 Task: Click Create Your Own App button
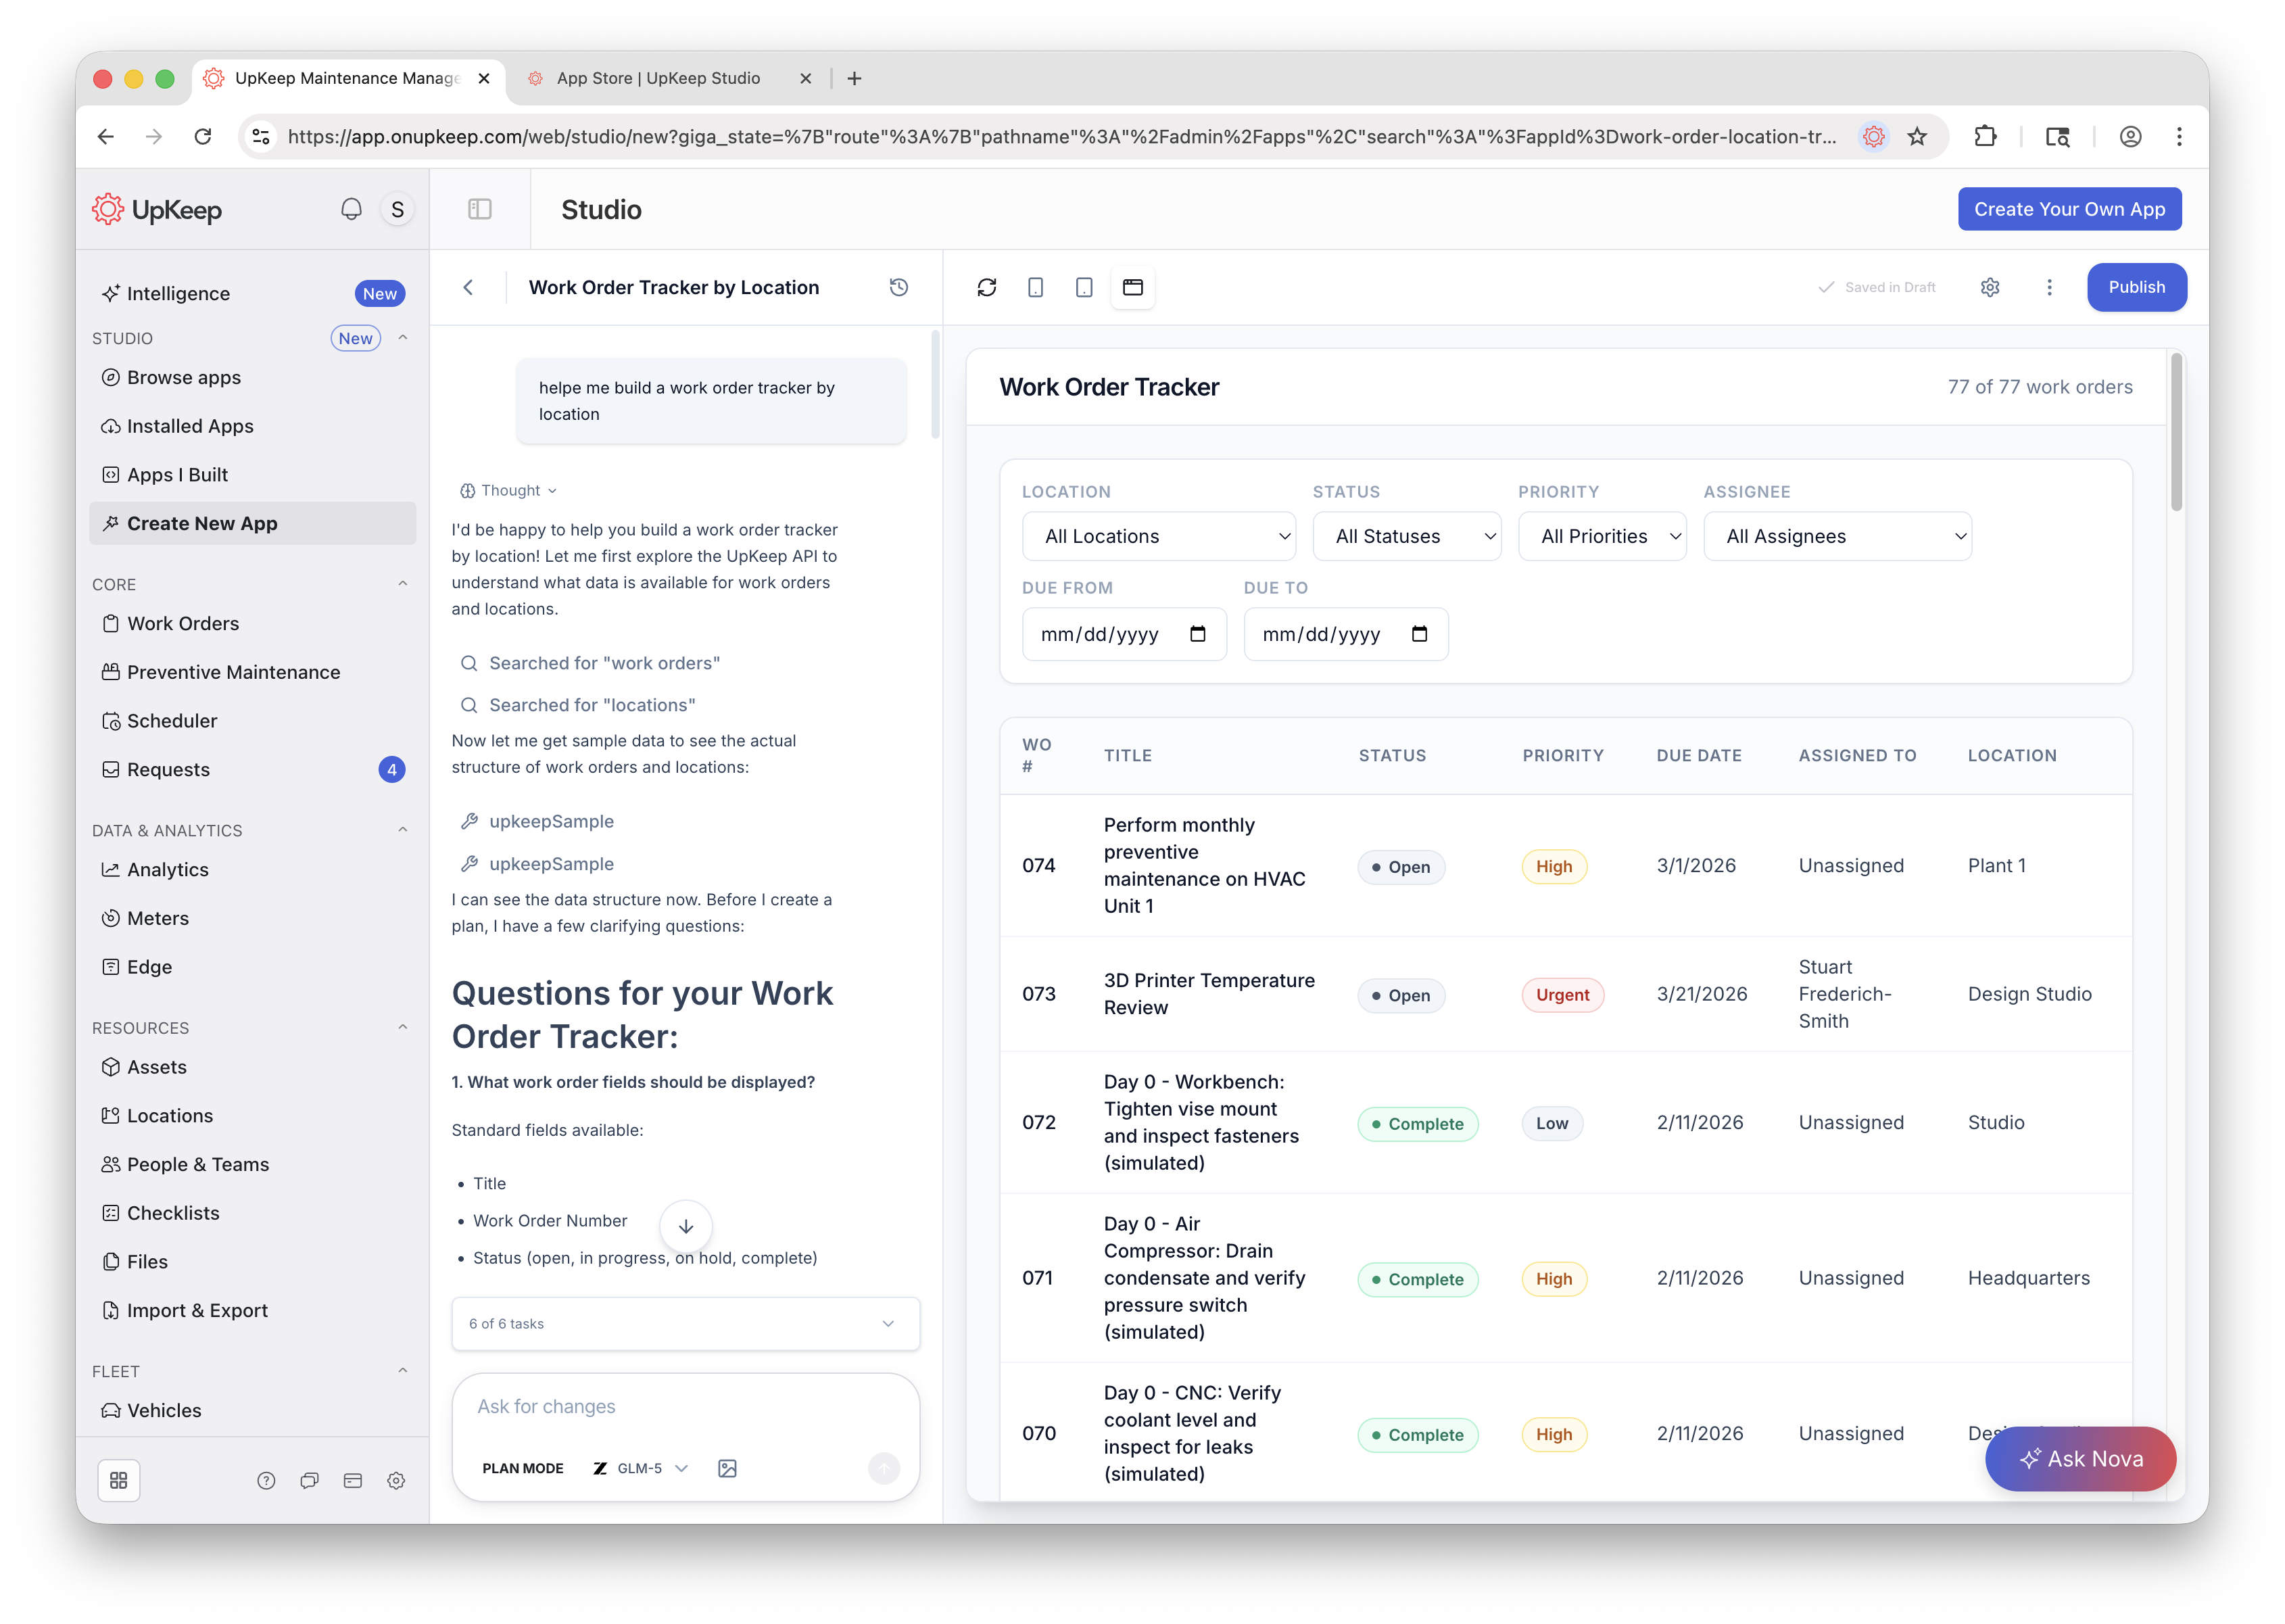2068,209
